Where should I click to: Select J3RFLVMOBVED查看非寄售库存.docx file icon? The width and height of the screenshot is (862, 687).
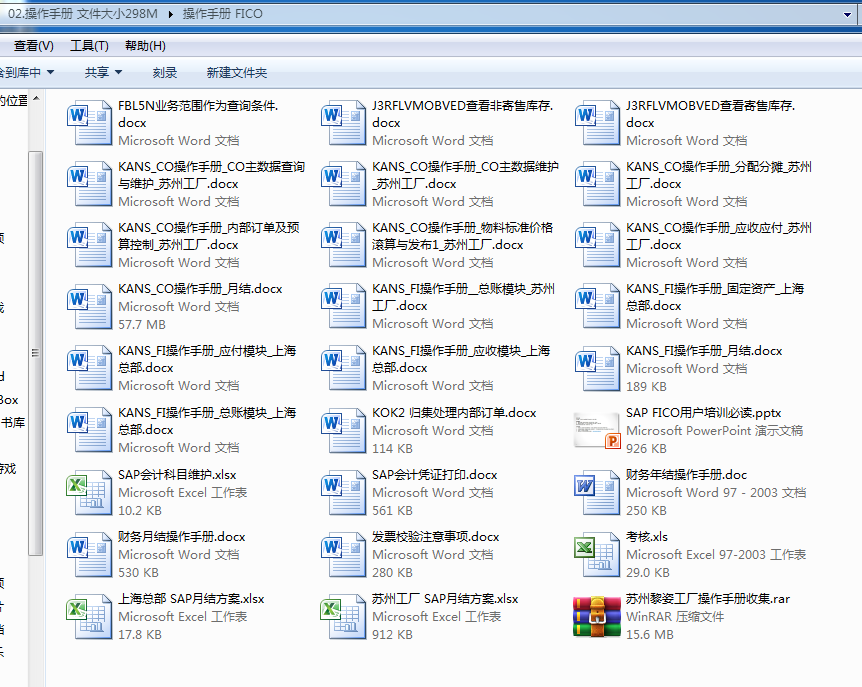click(343, 122)
